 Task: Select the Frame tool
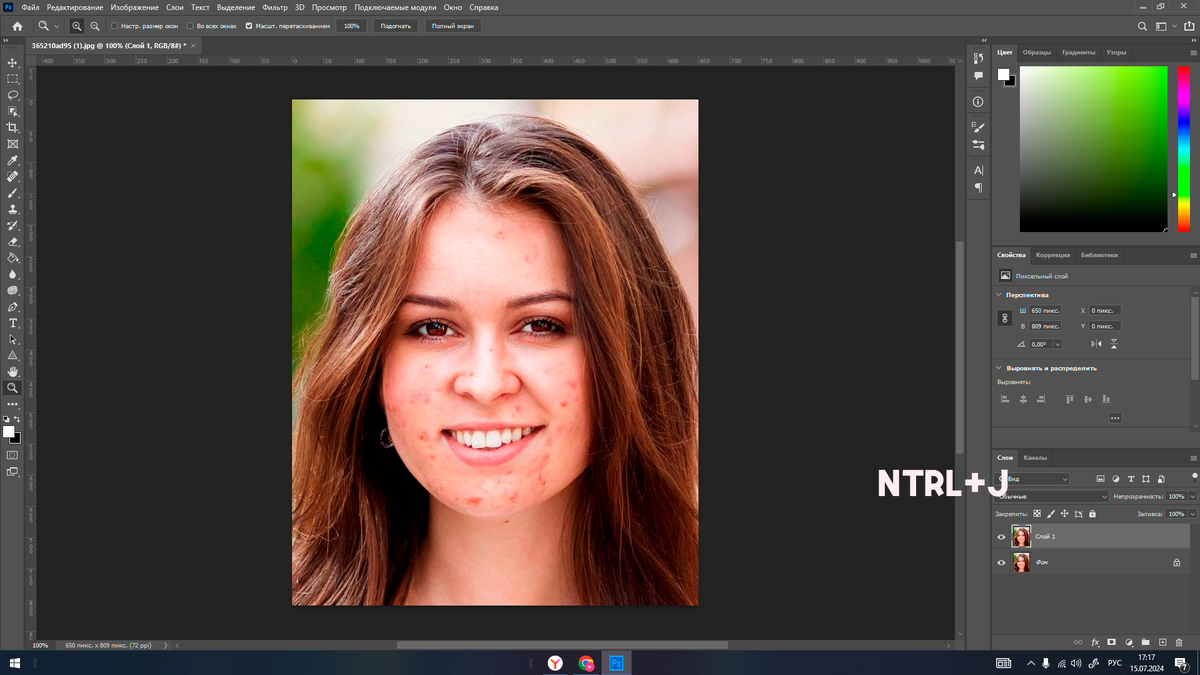click(x=13, y=144)
